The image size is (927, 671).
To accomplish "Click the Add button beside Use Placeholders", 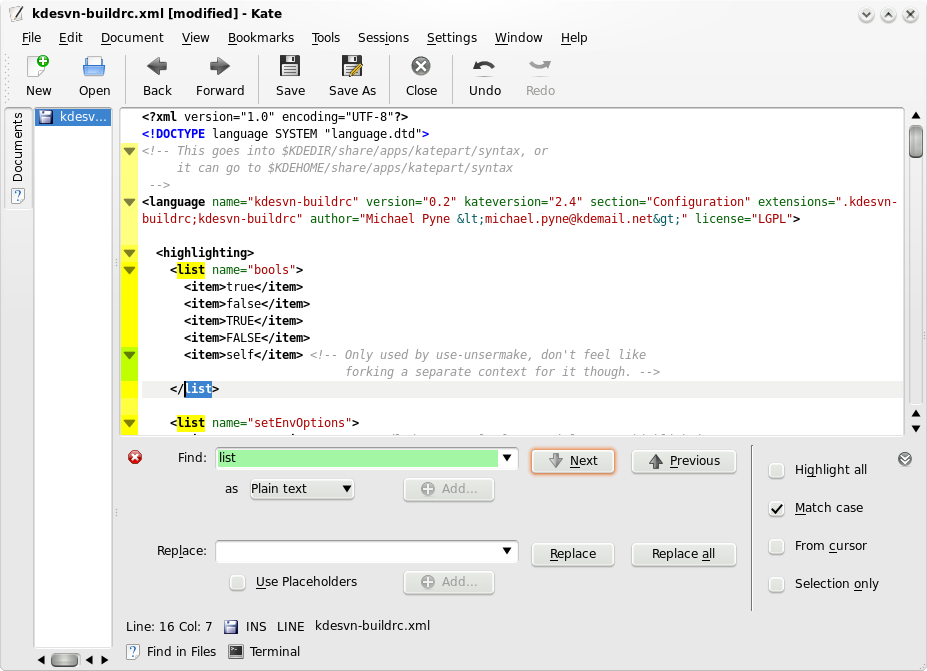I will [449, 582].
